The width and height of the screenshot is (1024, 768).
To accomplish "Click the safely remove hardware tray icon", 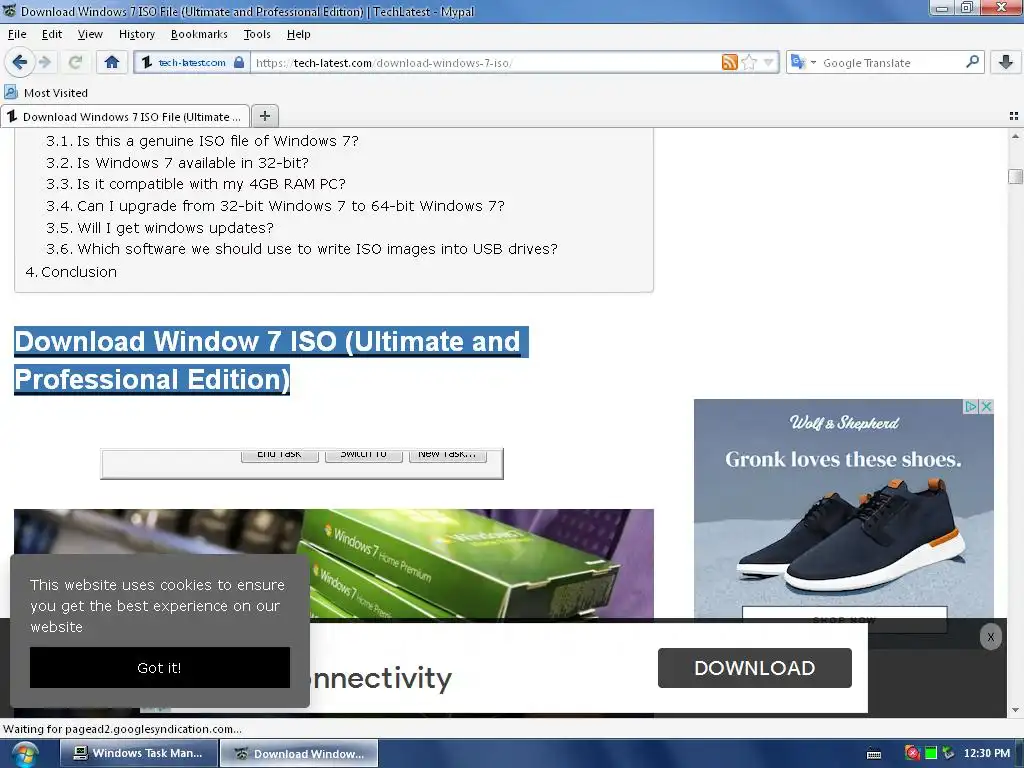I will (948, 753).
